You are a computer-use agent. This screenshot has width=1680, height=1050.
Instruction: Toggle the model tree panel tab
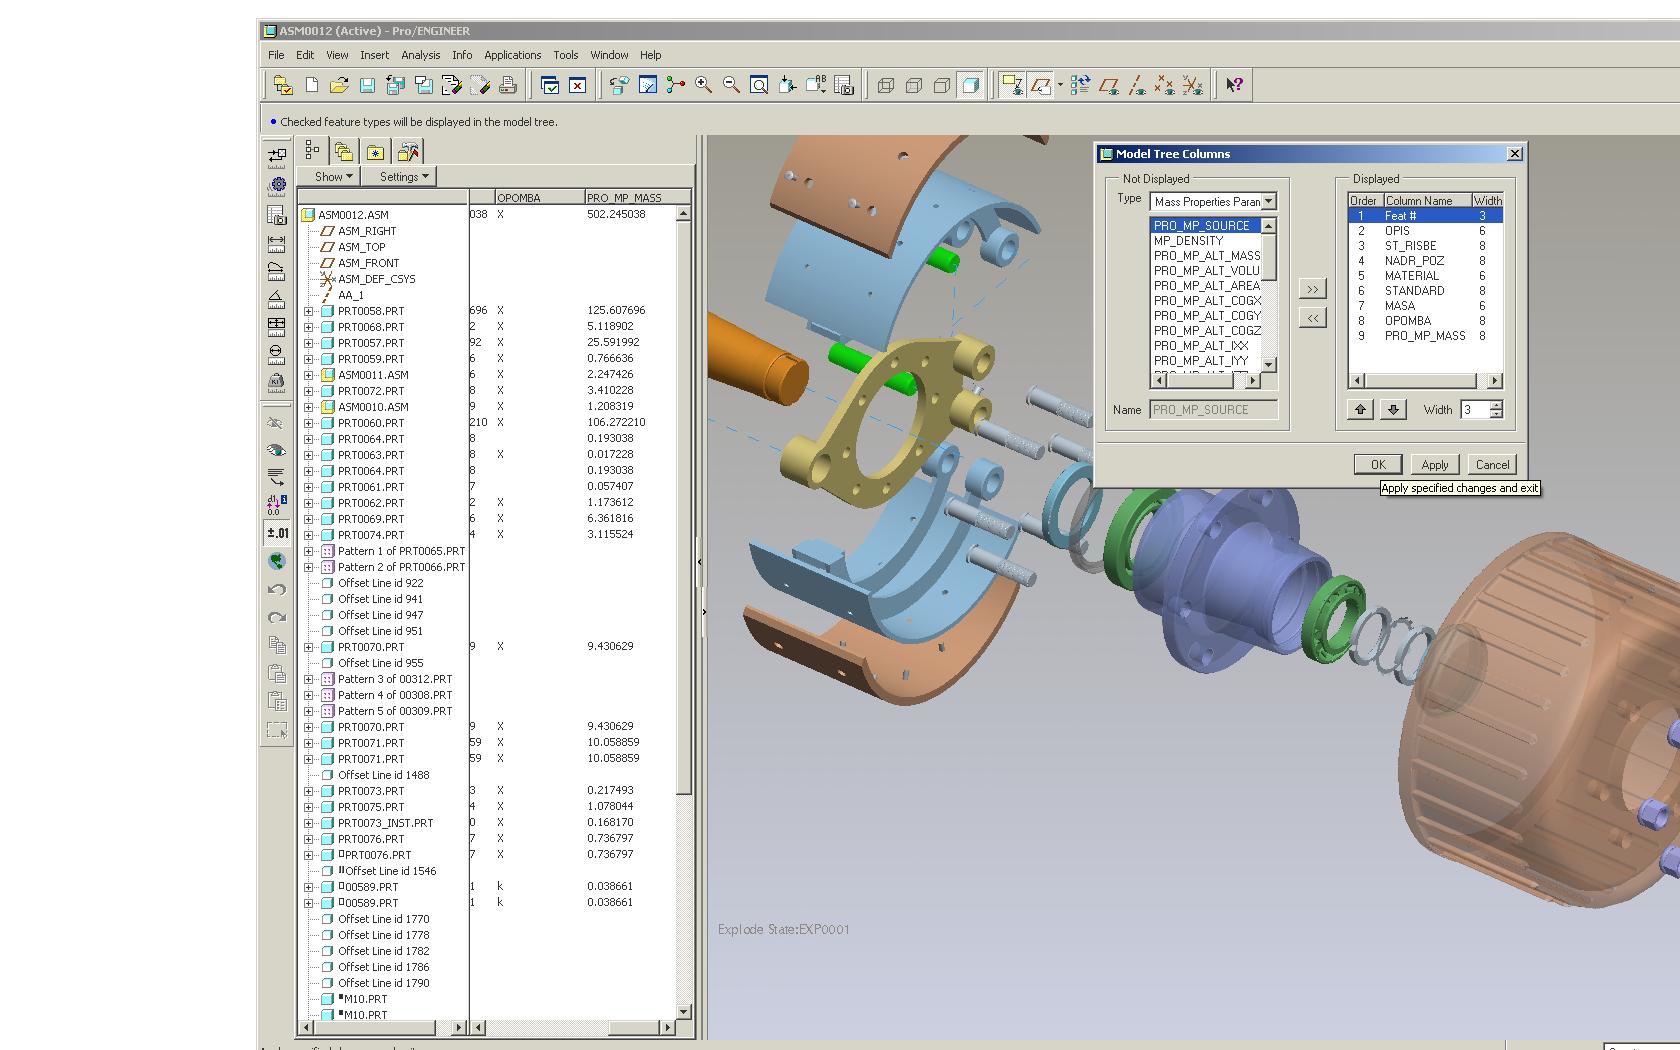point(312,151)
